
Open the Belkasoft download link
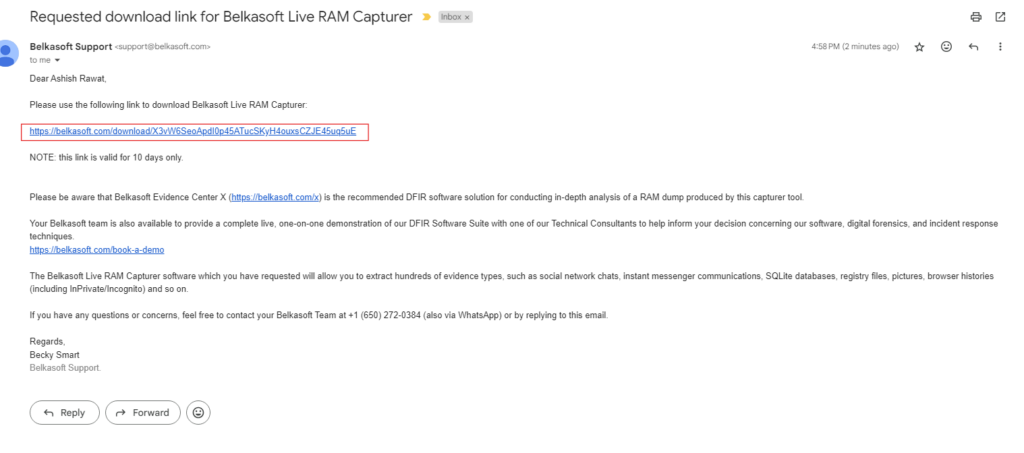[193, 131]
